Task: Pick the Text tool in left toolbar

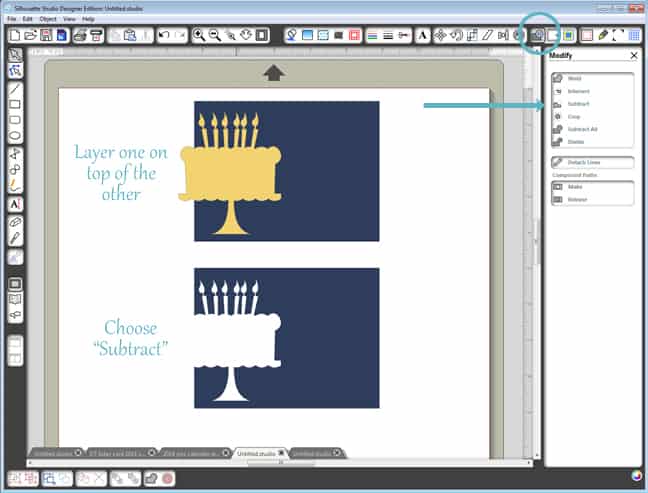Action: 15,204
